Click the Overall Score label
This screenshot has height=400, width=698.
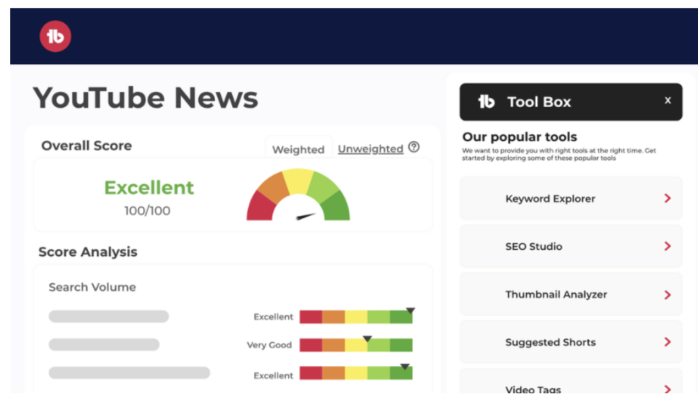click(86, 145)
